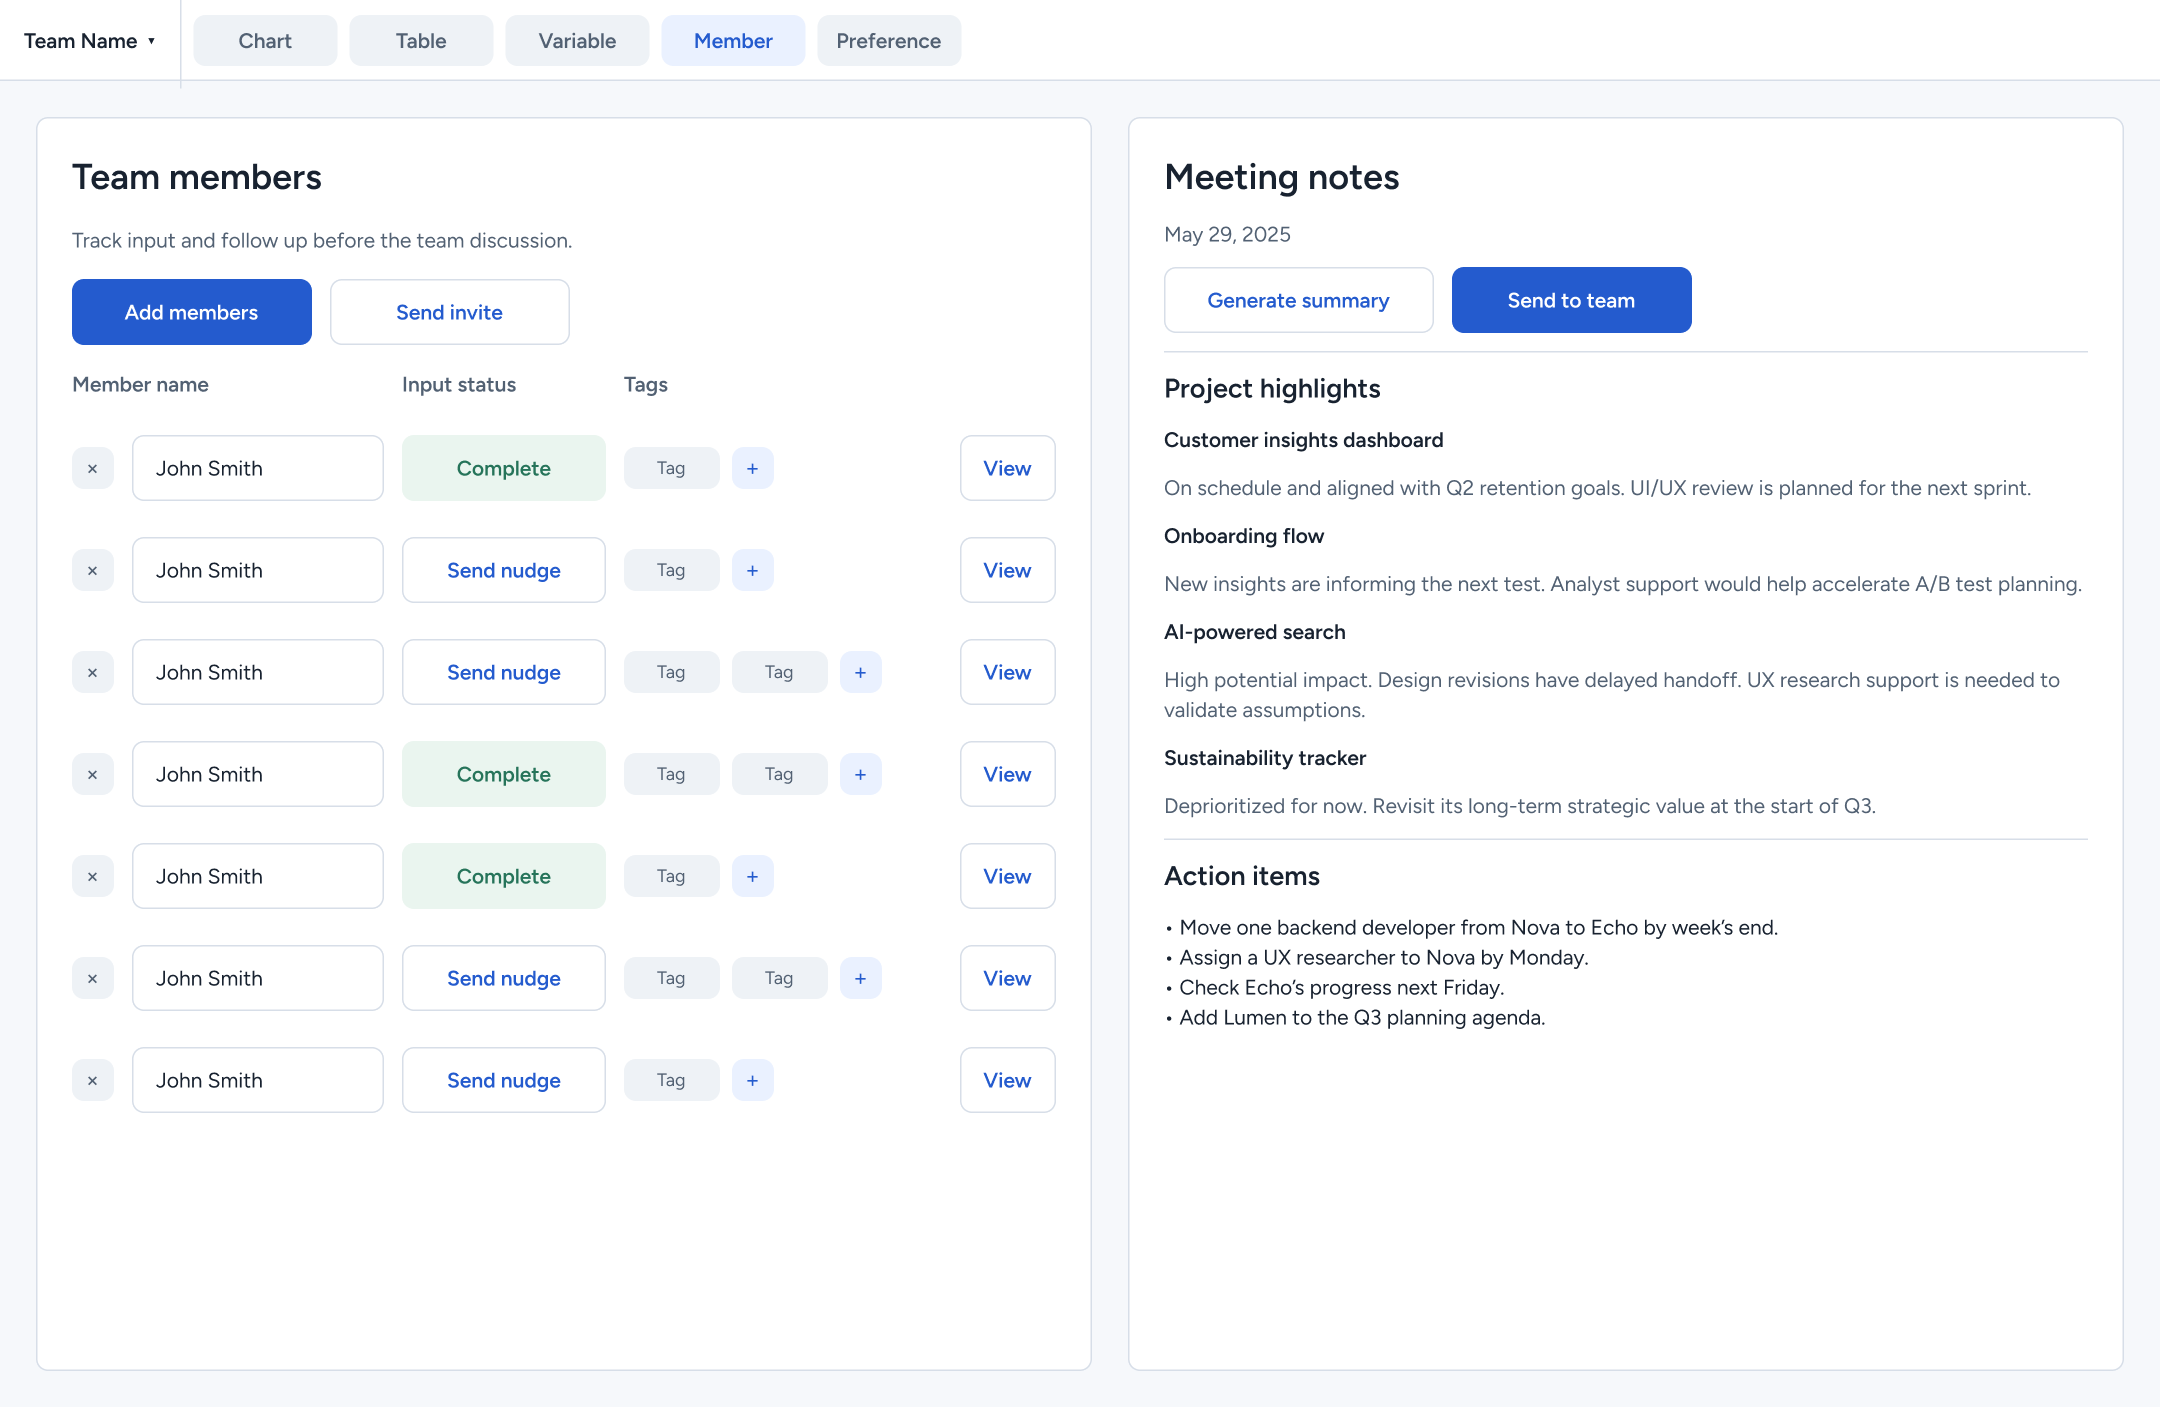The image size is (2160, 1407).
Task: Click the name field in the sixth row
Action: (x=258, y=978)
